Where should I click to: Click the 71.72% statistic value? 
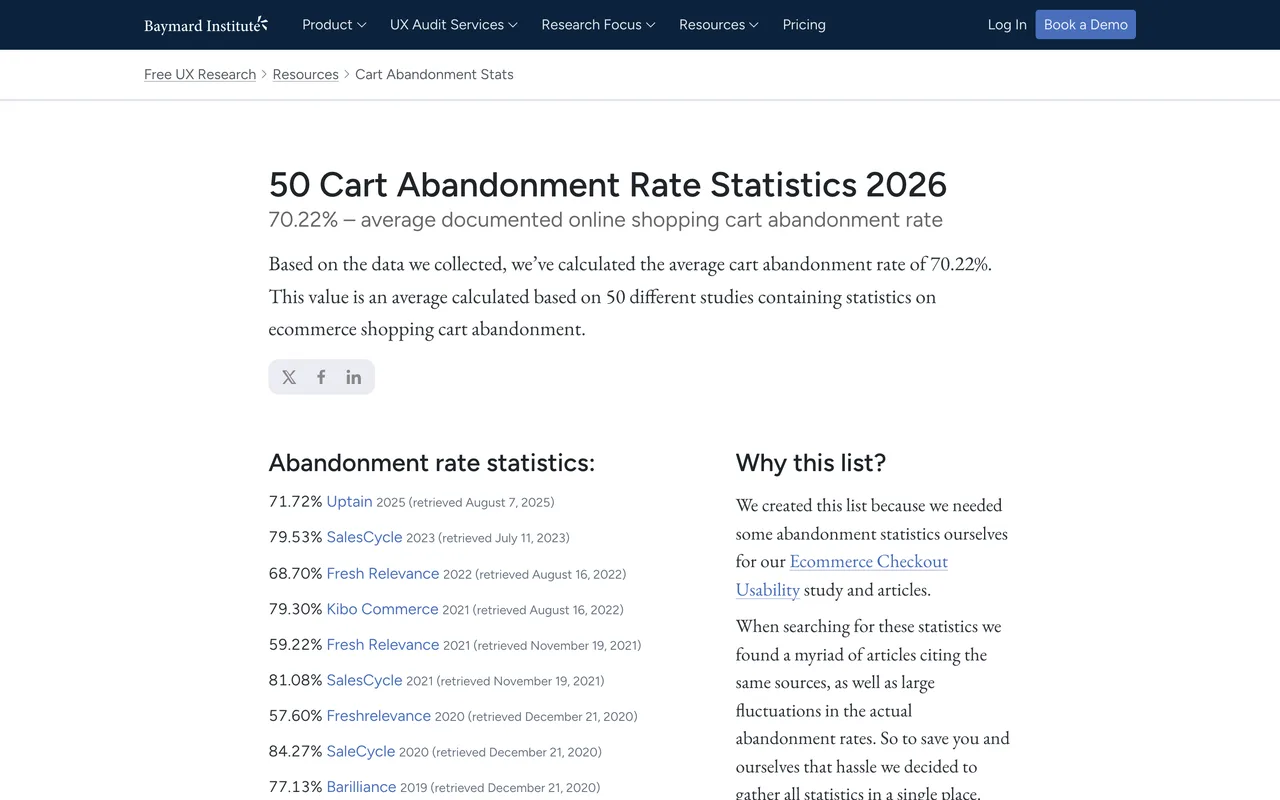[295, 502]
